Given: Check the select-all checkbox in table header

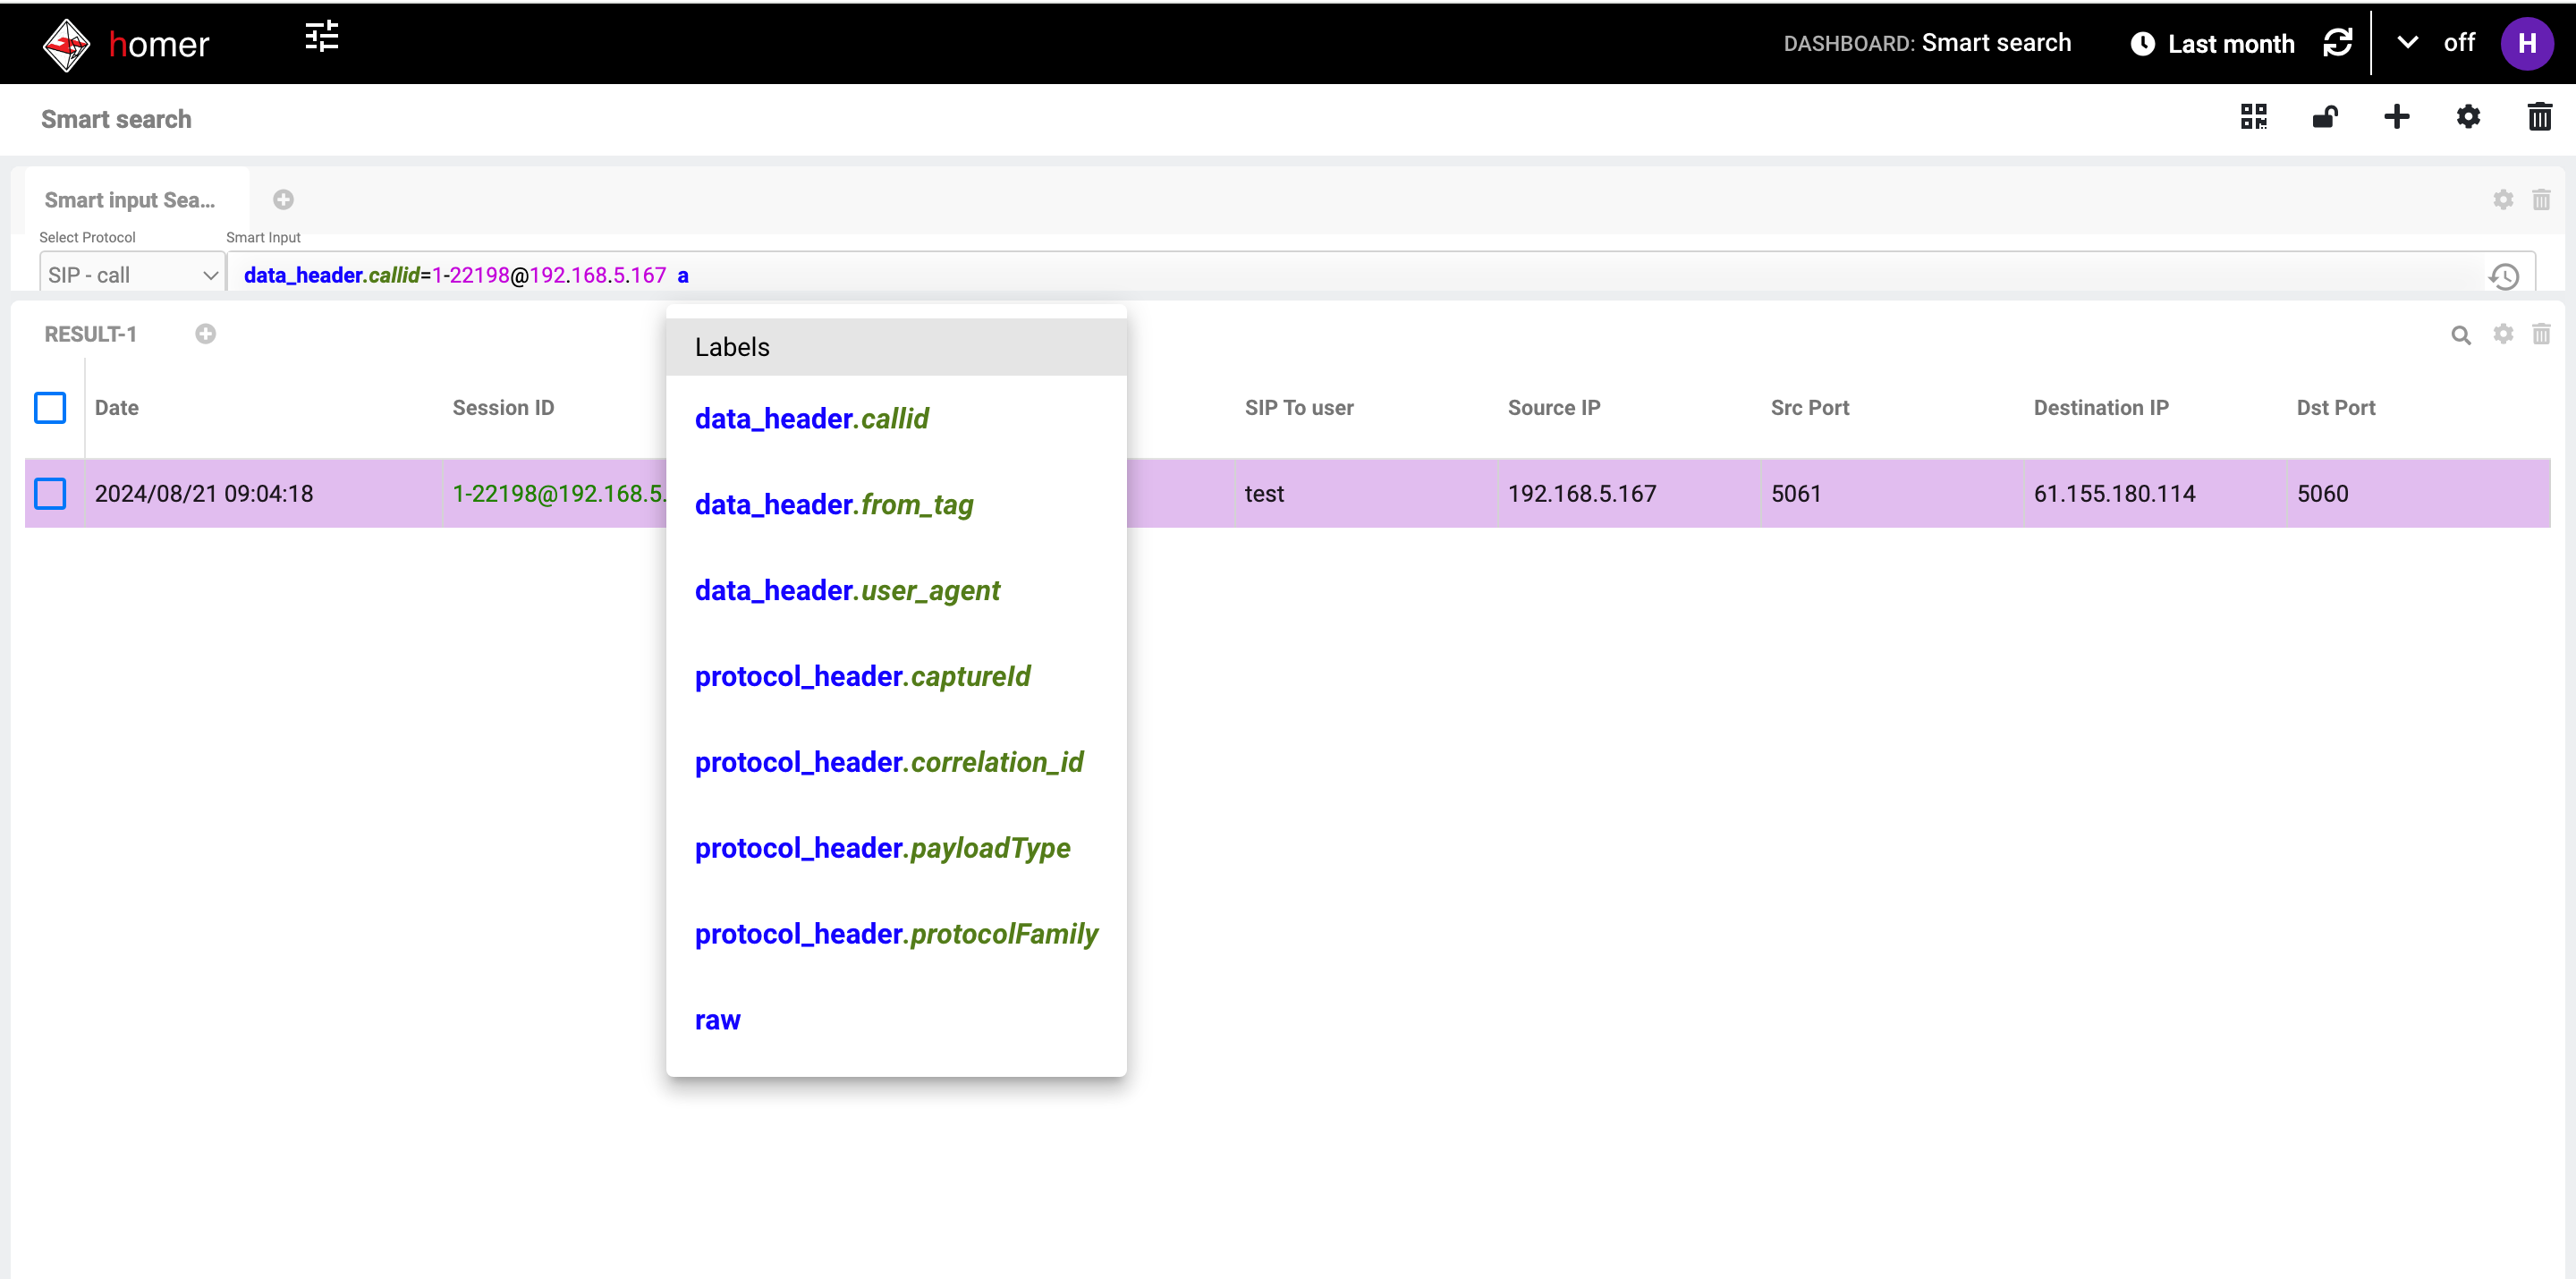Looking at the screenshot, I should coord(50,408).
